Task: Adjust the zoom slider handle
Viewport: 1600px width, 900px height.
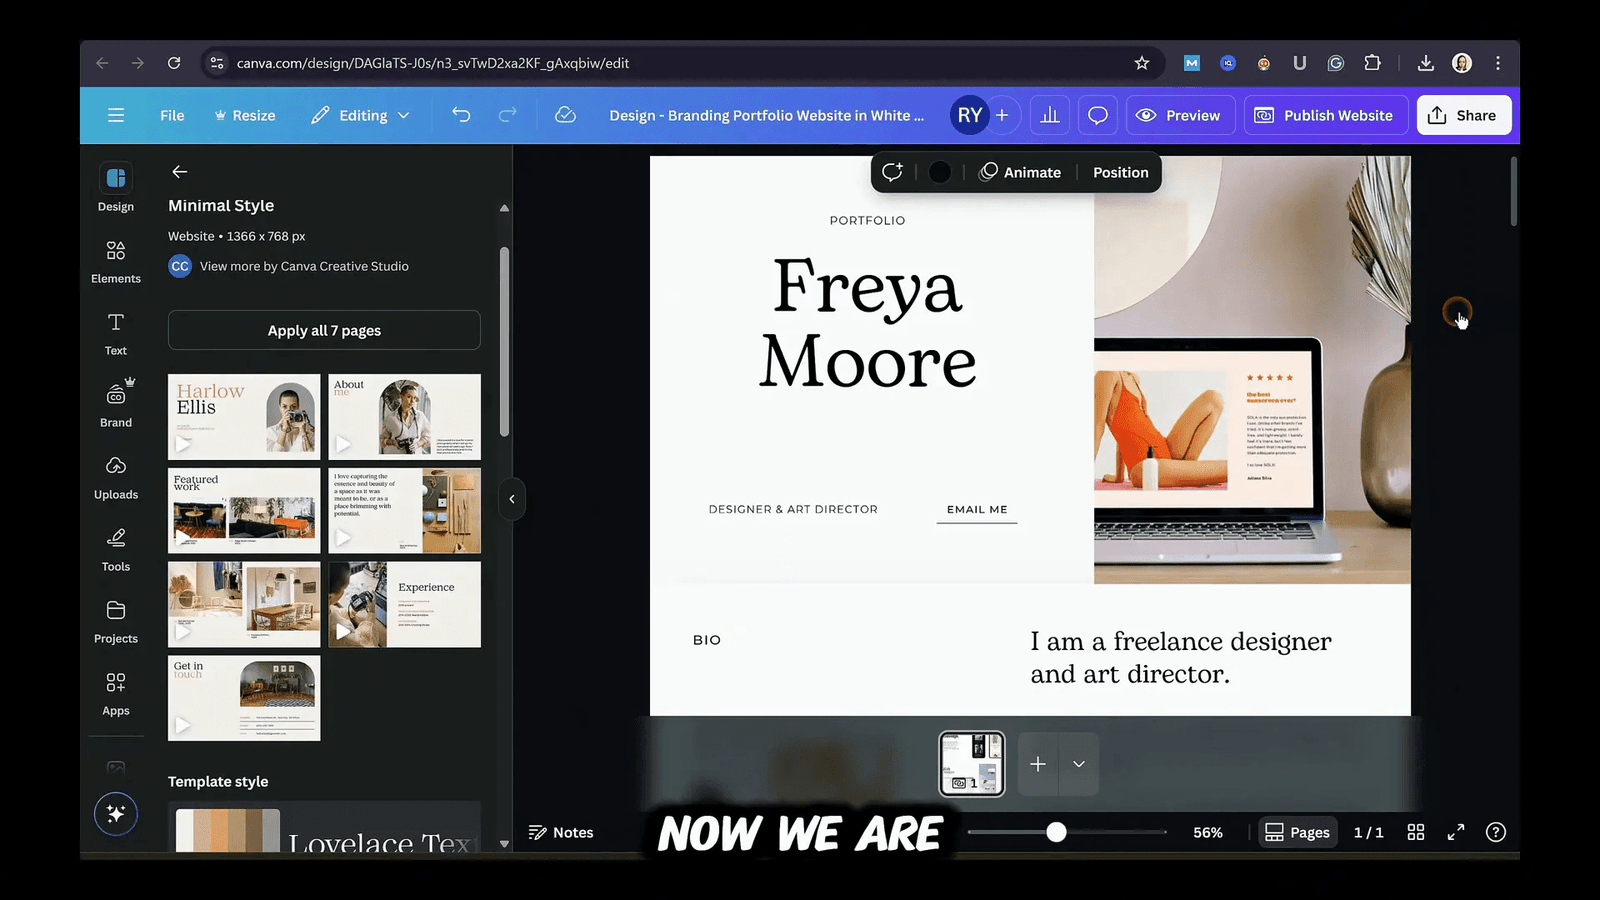Action: coord(1056,832)
